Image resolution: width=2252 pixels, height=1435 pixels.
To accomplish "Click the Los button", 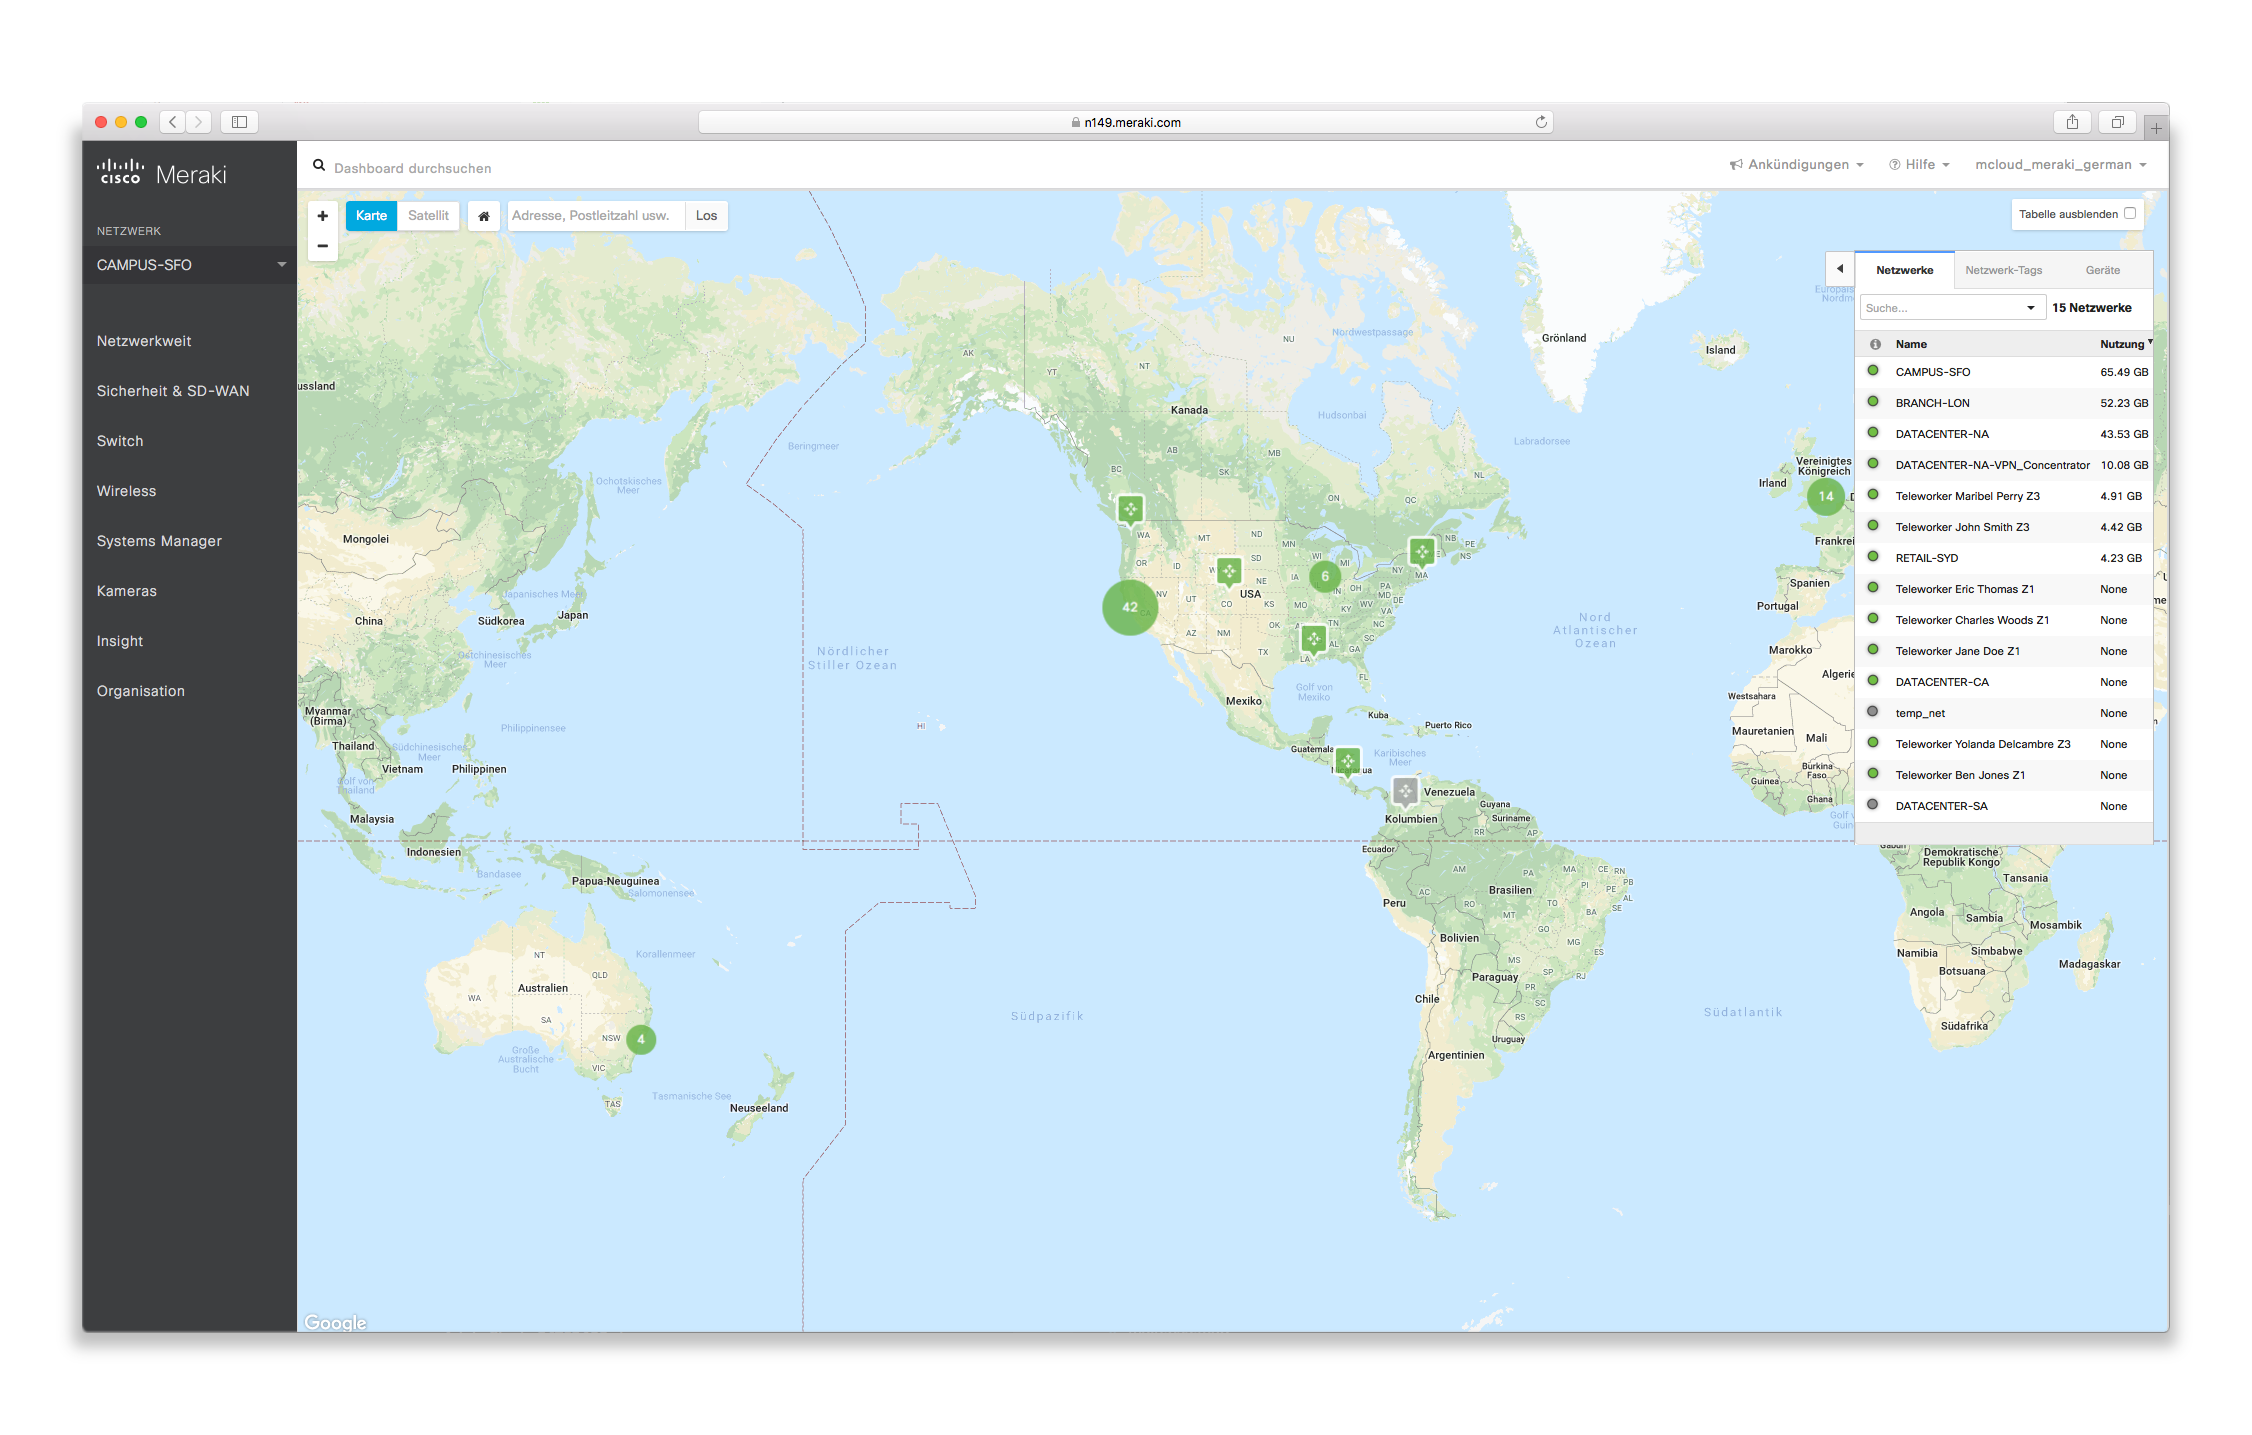I will point(706,216).
